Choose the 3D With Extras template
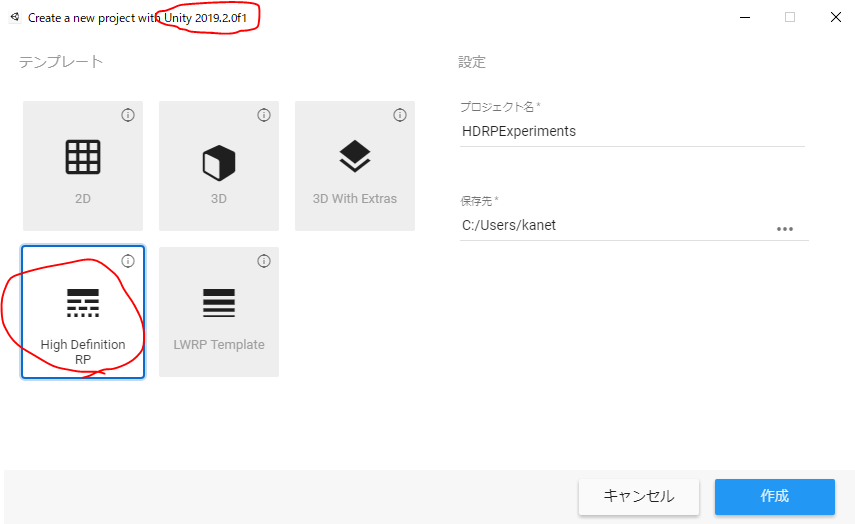The image size is (855, 524). point(355,166)
